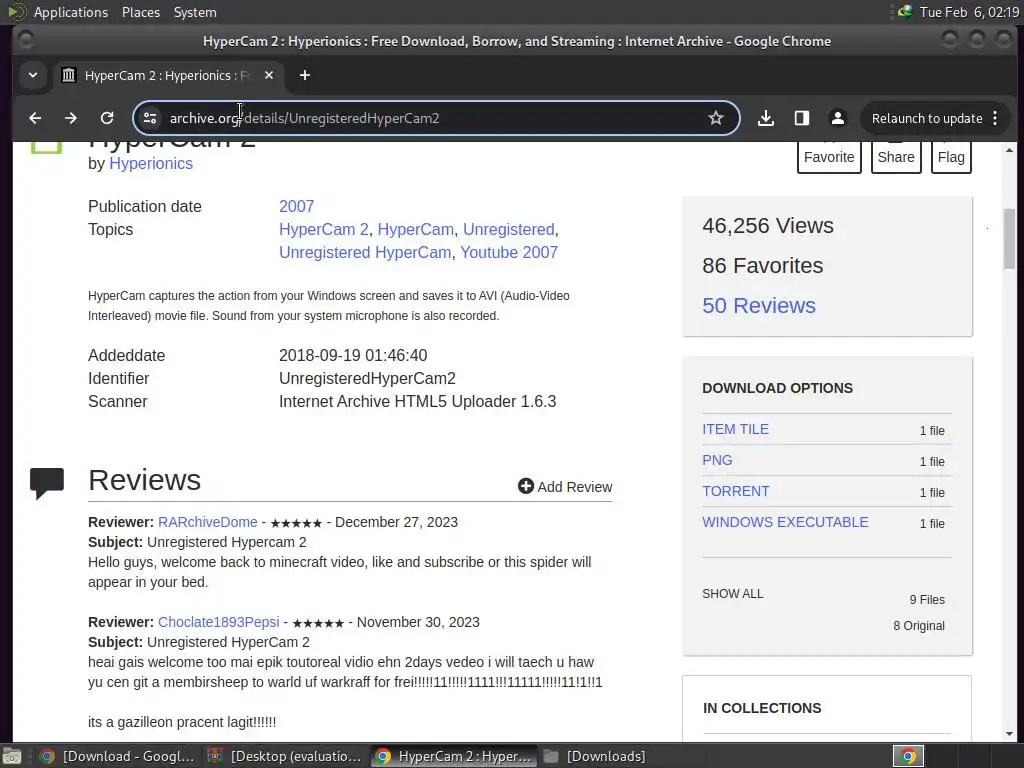The width and height of the screenshot is (1024, 768).
Task: Click the browser forward arrow
Action: point(71,118)
